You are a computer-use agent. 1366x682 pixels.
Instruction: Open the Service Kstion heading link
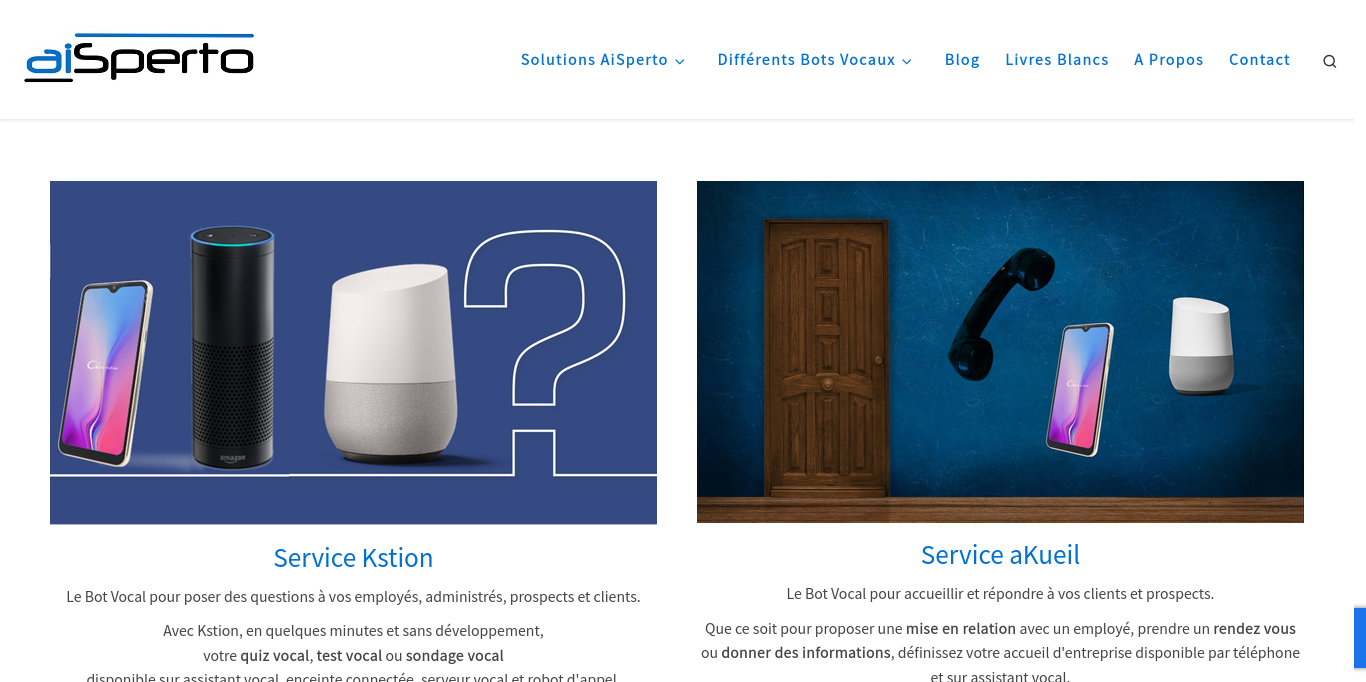353,558
